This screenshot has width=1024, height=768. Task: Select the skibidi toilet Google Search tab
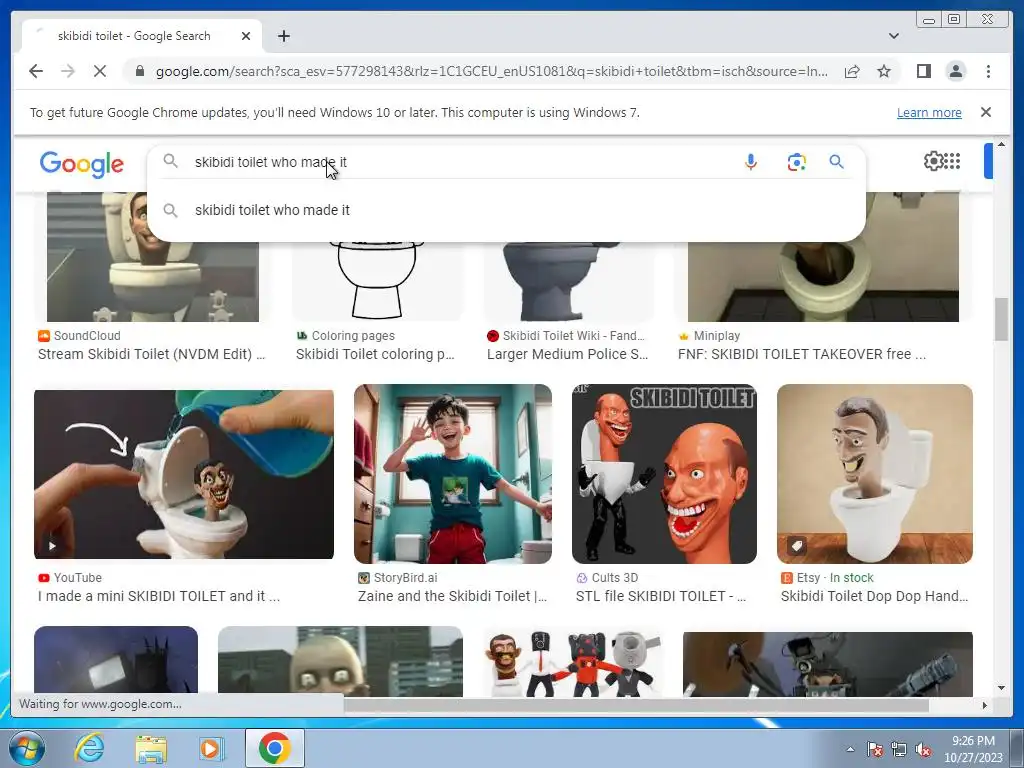pos(141,36)
